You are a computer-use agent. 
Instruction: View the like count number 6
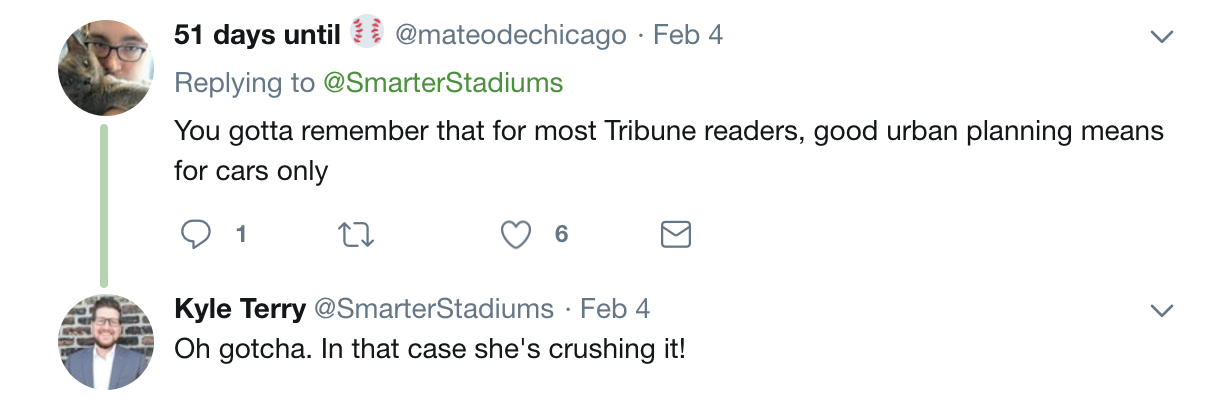tap(561, 234)
